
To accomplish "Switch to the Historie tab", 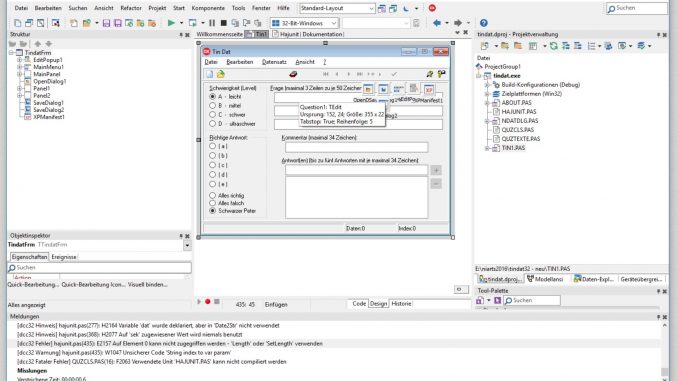I will (x=401, y=304).
